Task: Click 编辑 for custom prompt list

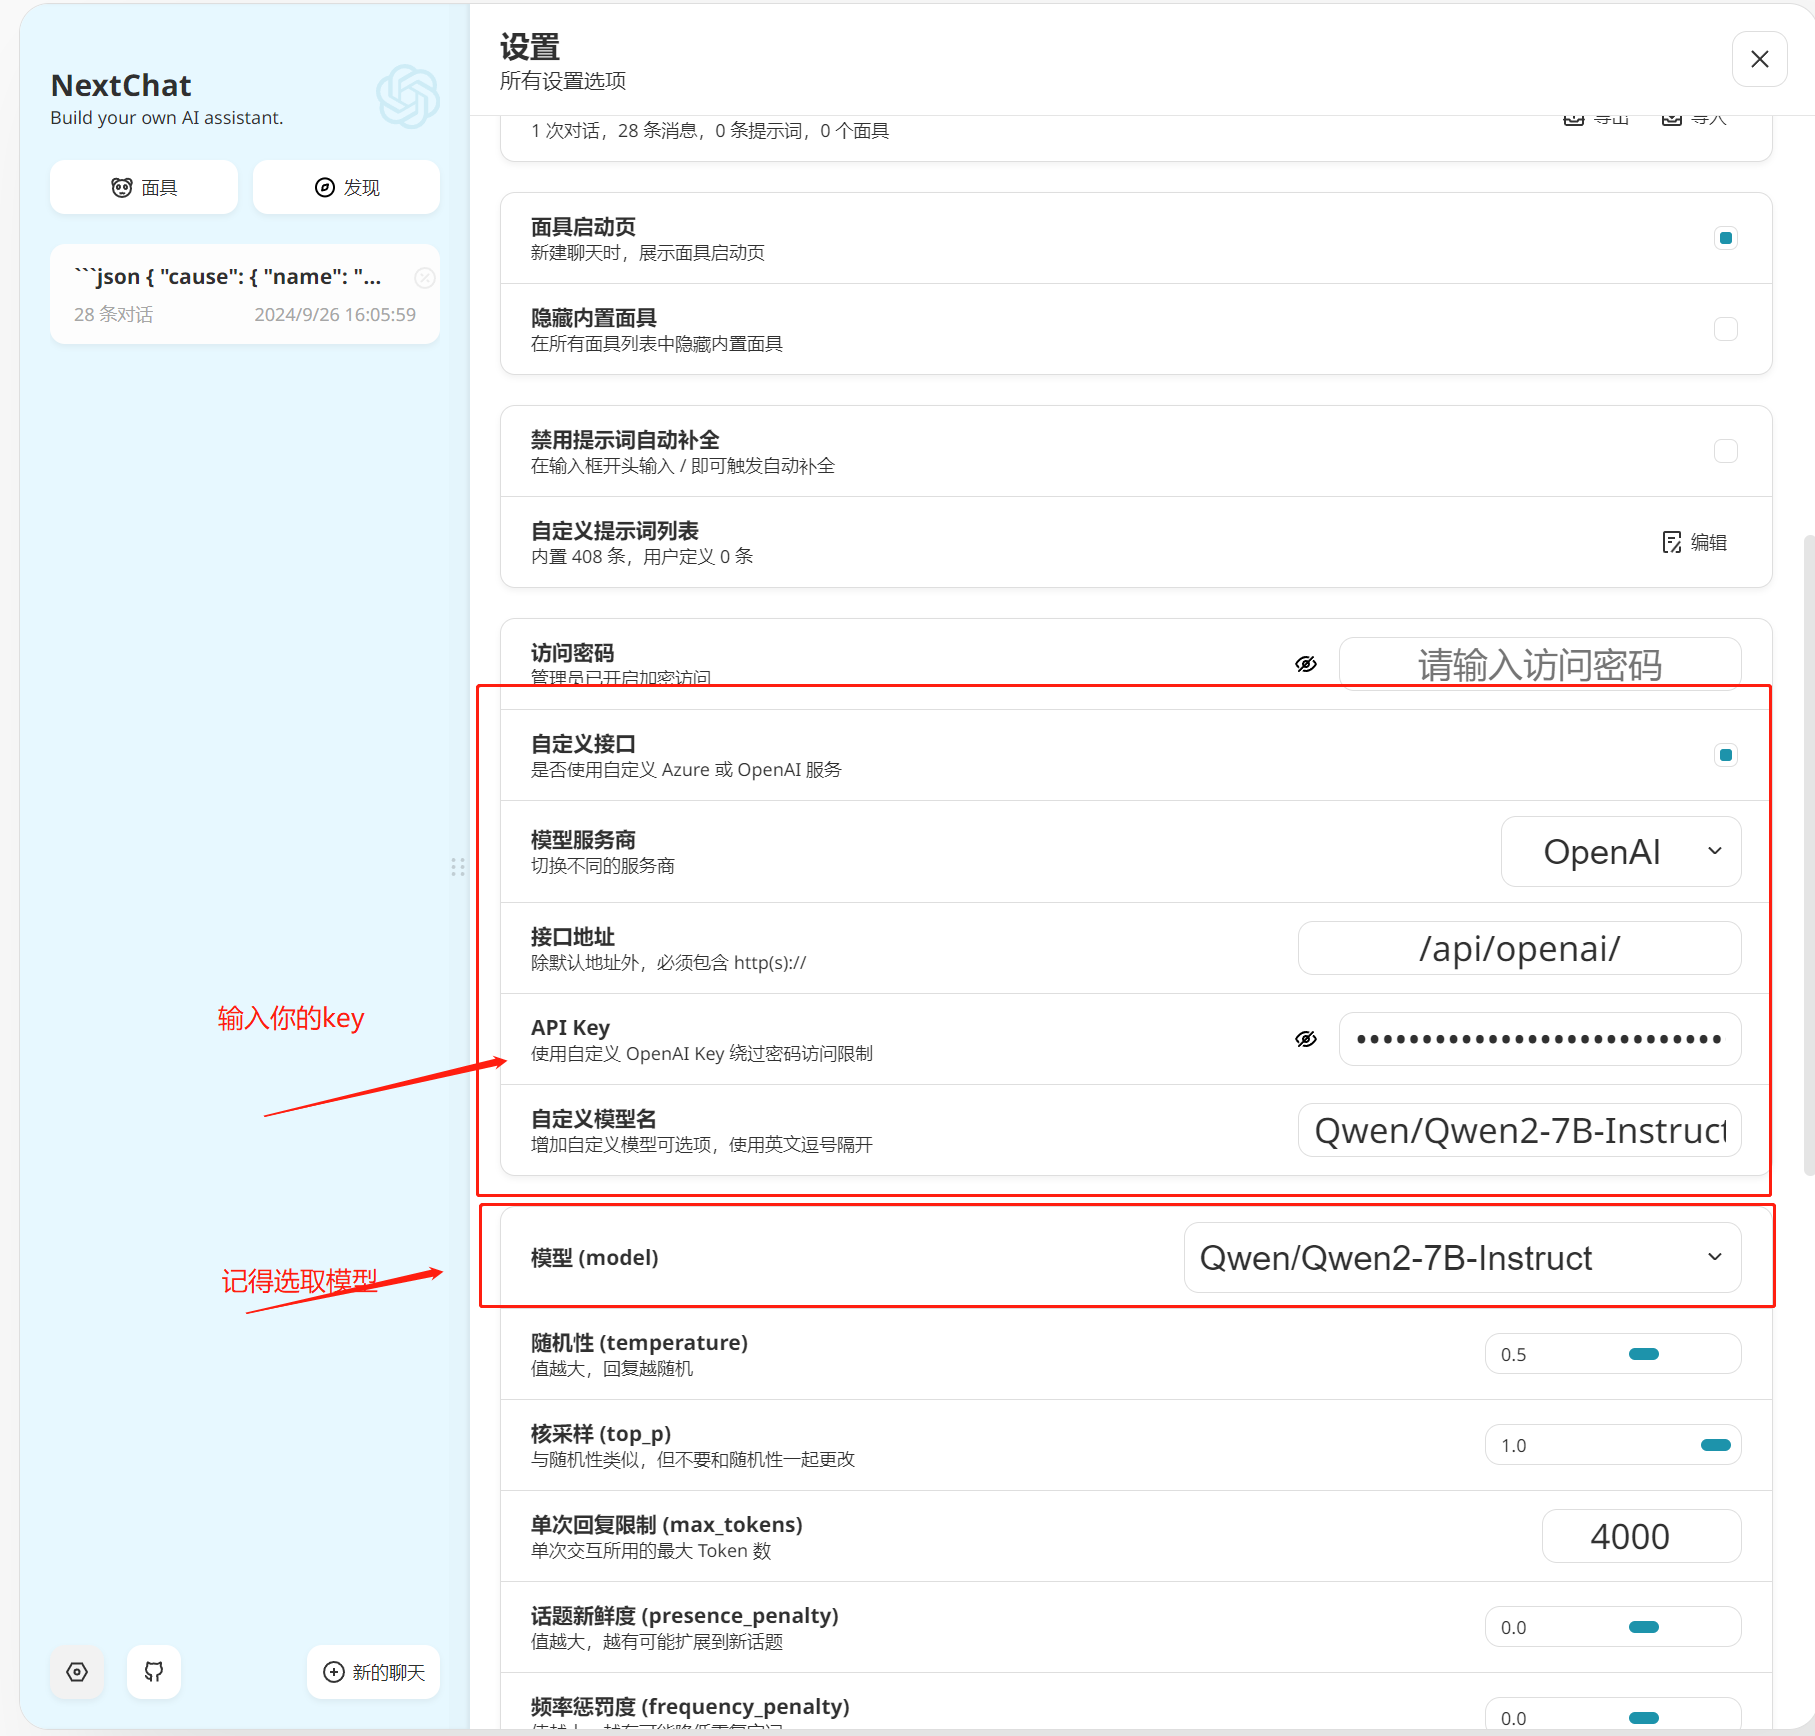Action: point(1695,542)
